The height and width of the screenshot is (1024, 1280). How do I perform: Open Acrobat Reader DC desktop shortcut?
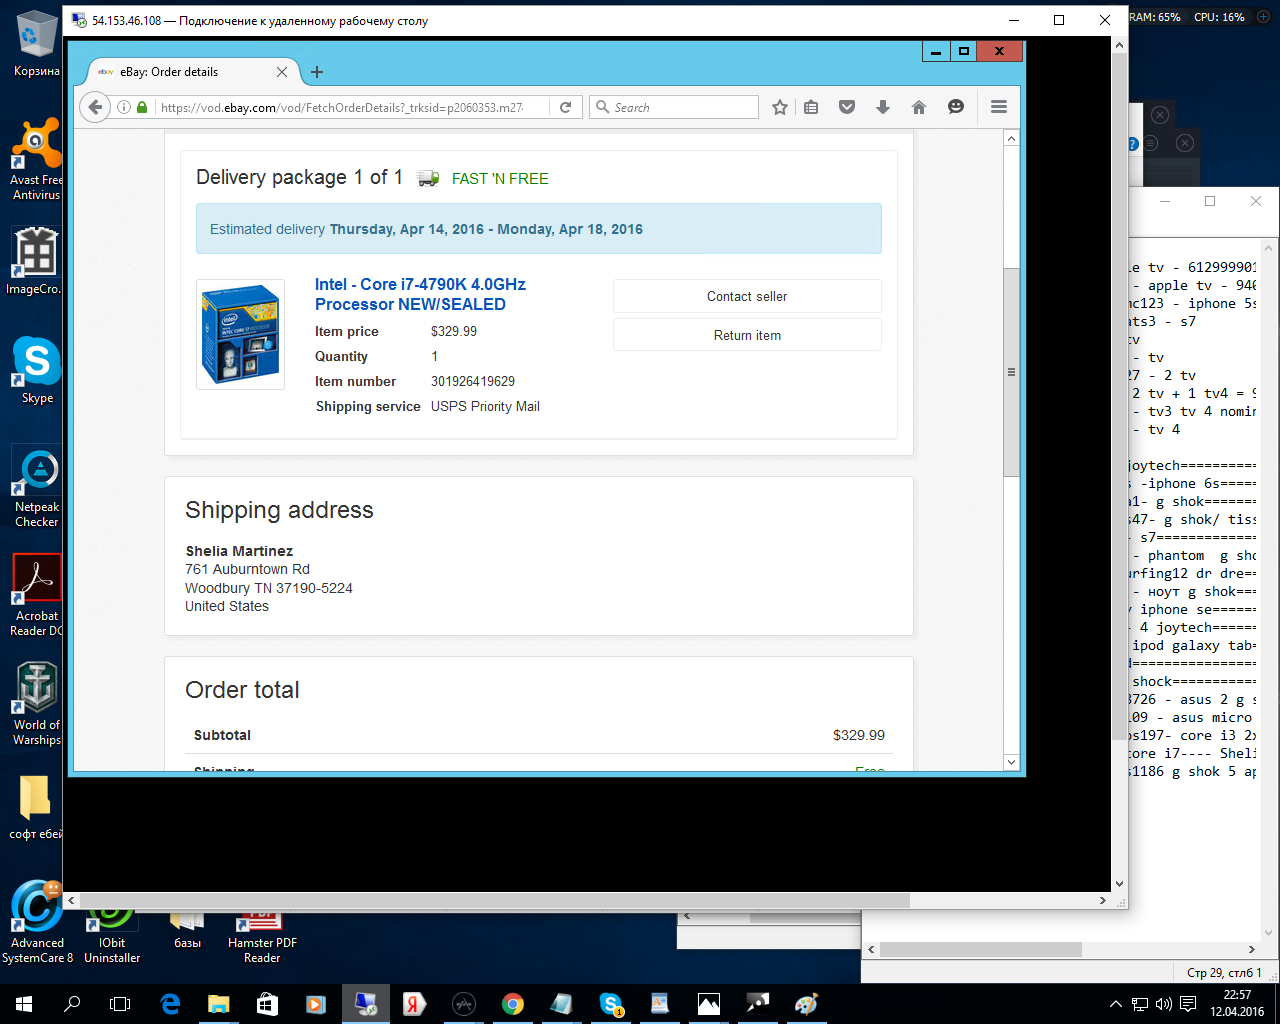click(x=37, y=595)
